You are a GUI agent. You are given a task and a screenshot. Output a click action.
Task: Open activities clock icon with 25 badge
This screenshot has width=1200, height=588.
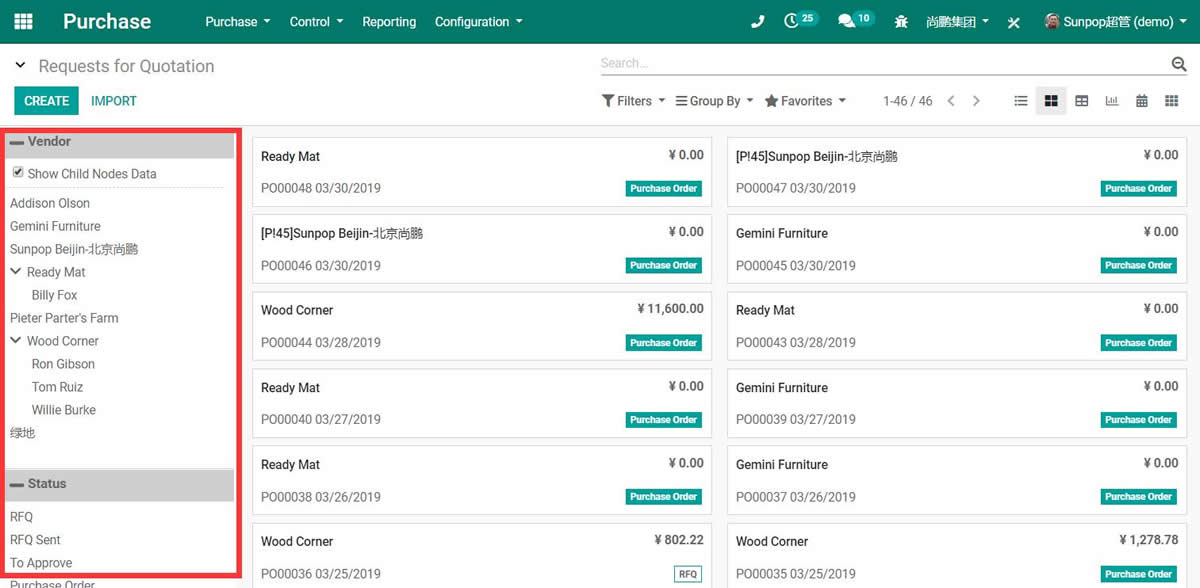click(794, 21)
